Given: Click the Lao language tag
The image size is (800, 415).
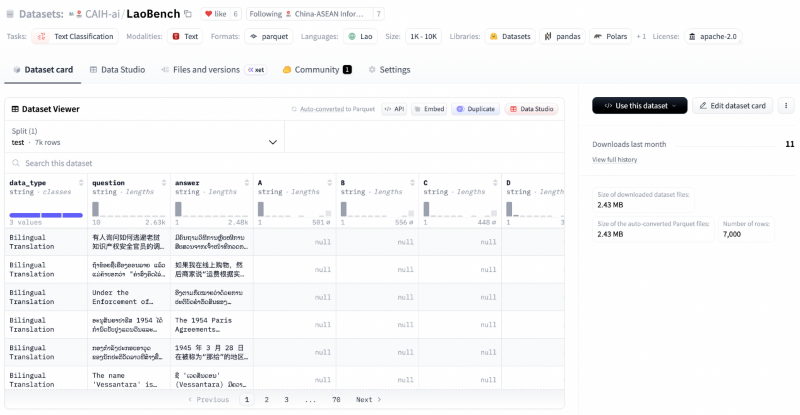Looking at the screenshot, I should pos(360,36).
